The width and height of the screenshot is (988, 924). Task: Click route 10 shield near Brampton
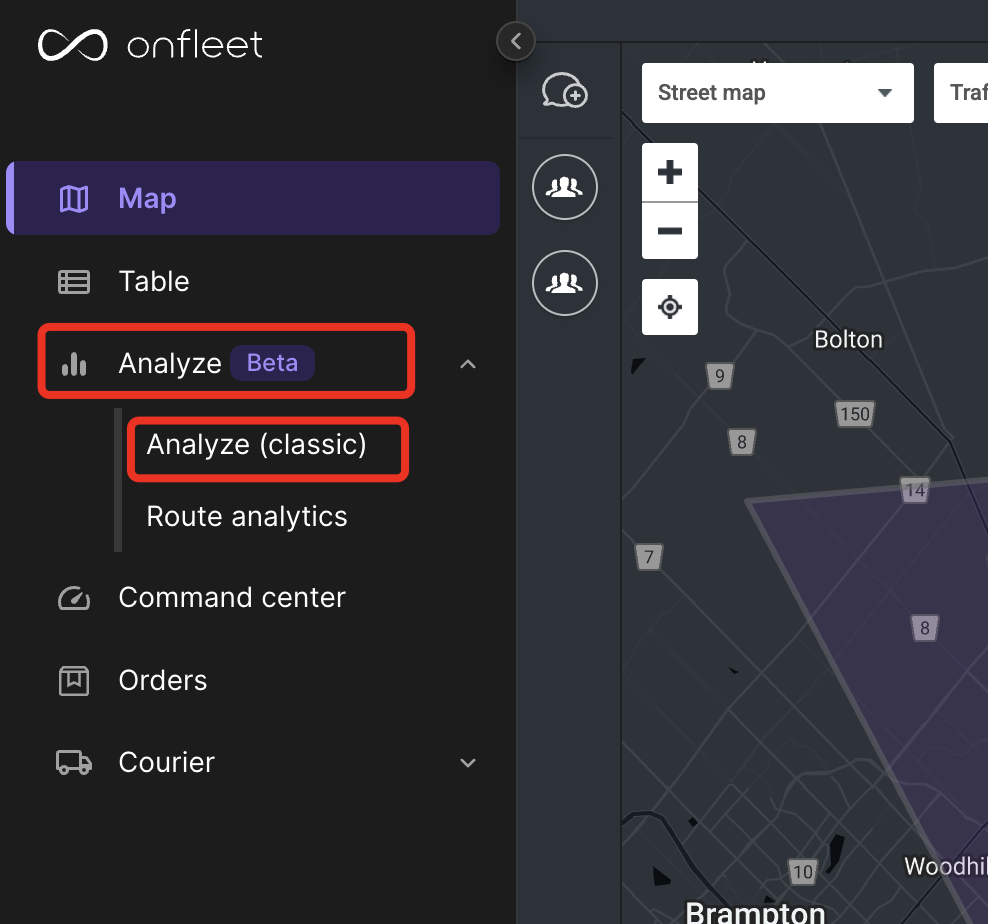click(x=803, y=872)
